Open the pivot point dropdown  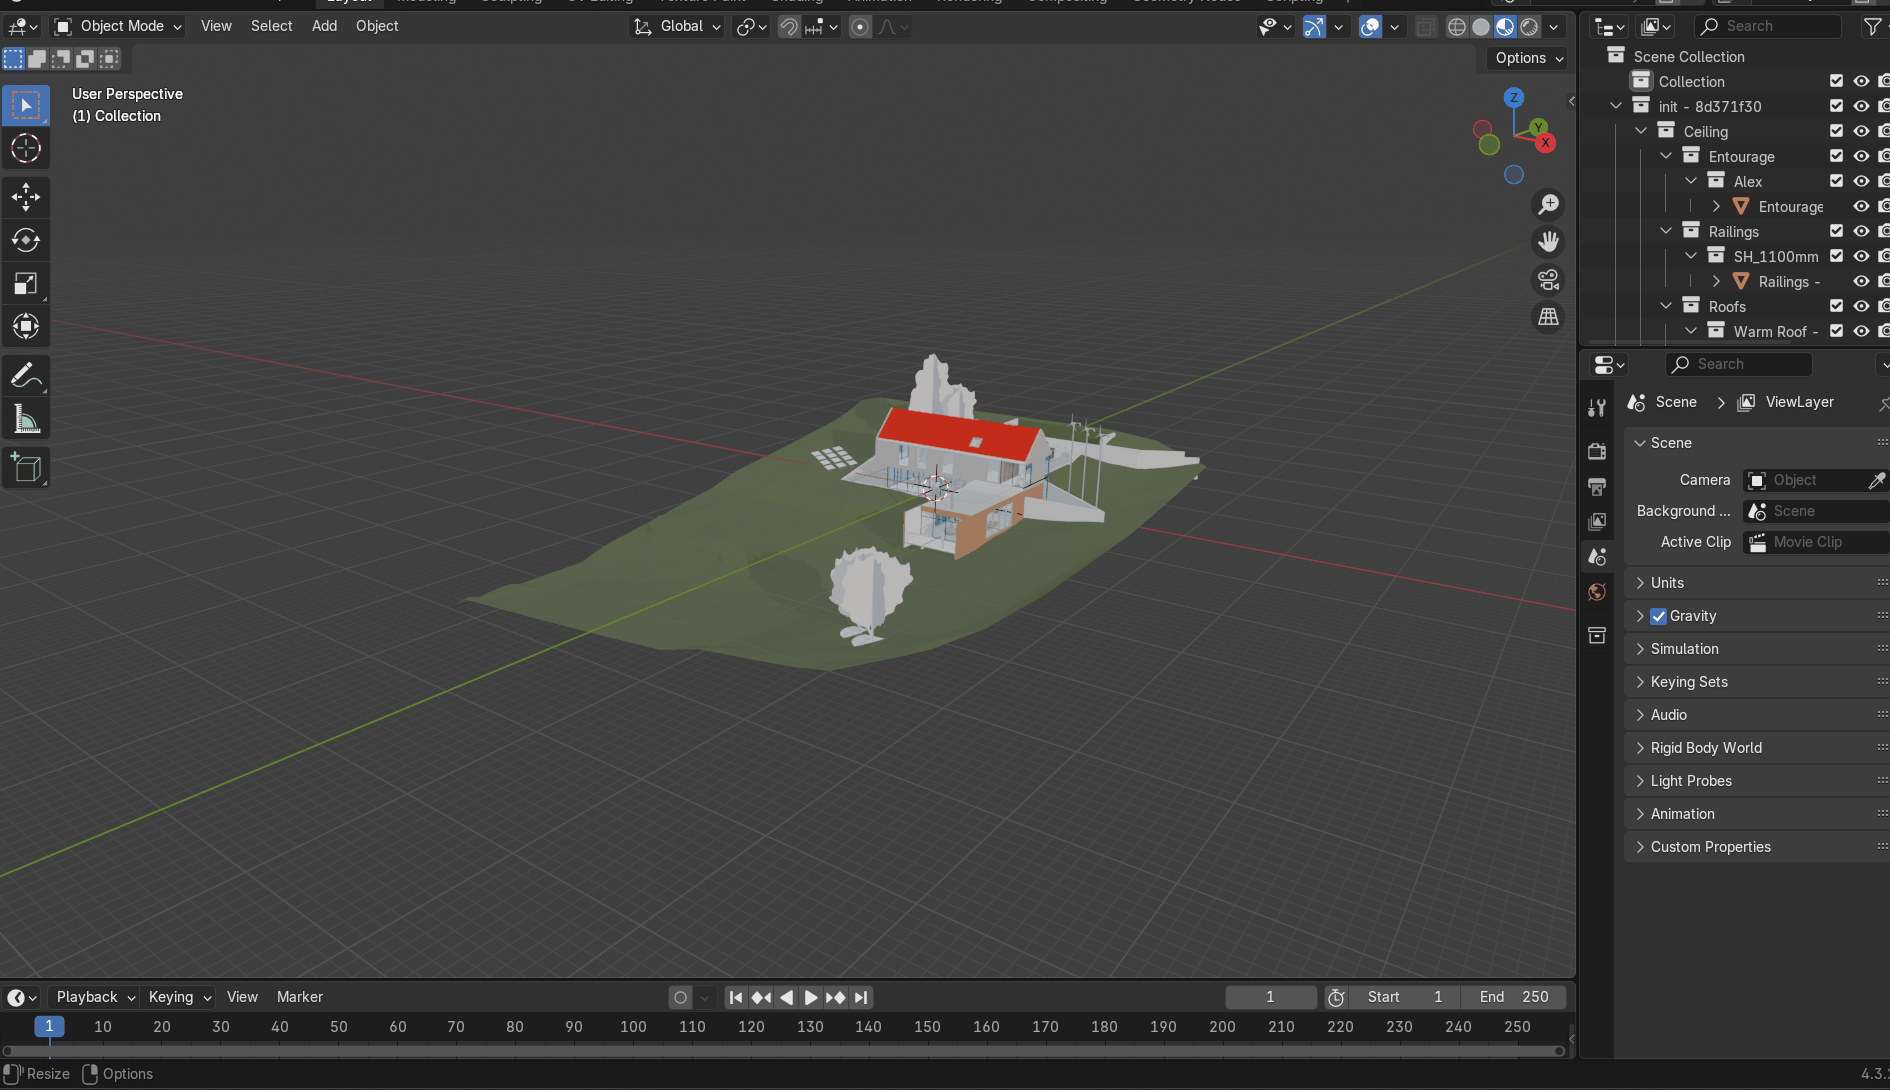coord(751,27)
